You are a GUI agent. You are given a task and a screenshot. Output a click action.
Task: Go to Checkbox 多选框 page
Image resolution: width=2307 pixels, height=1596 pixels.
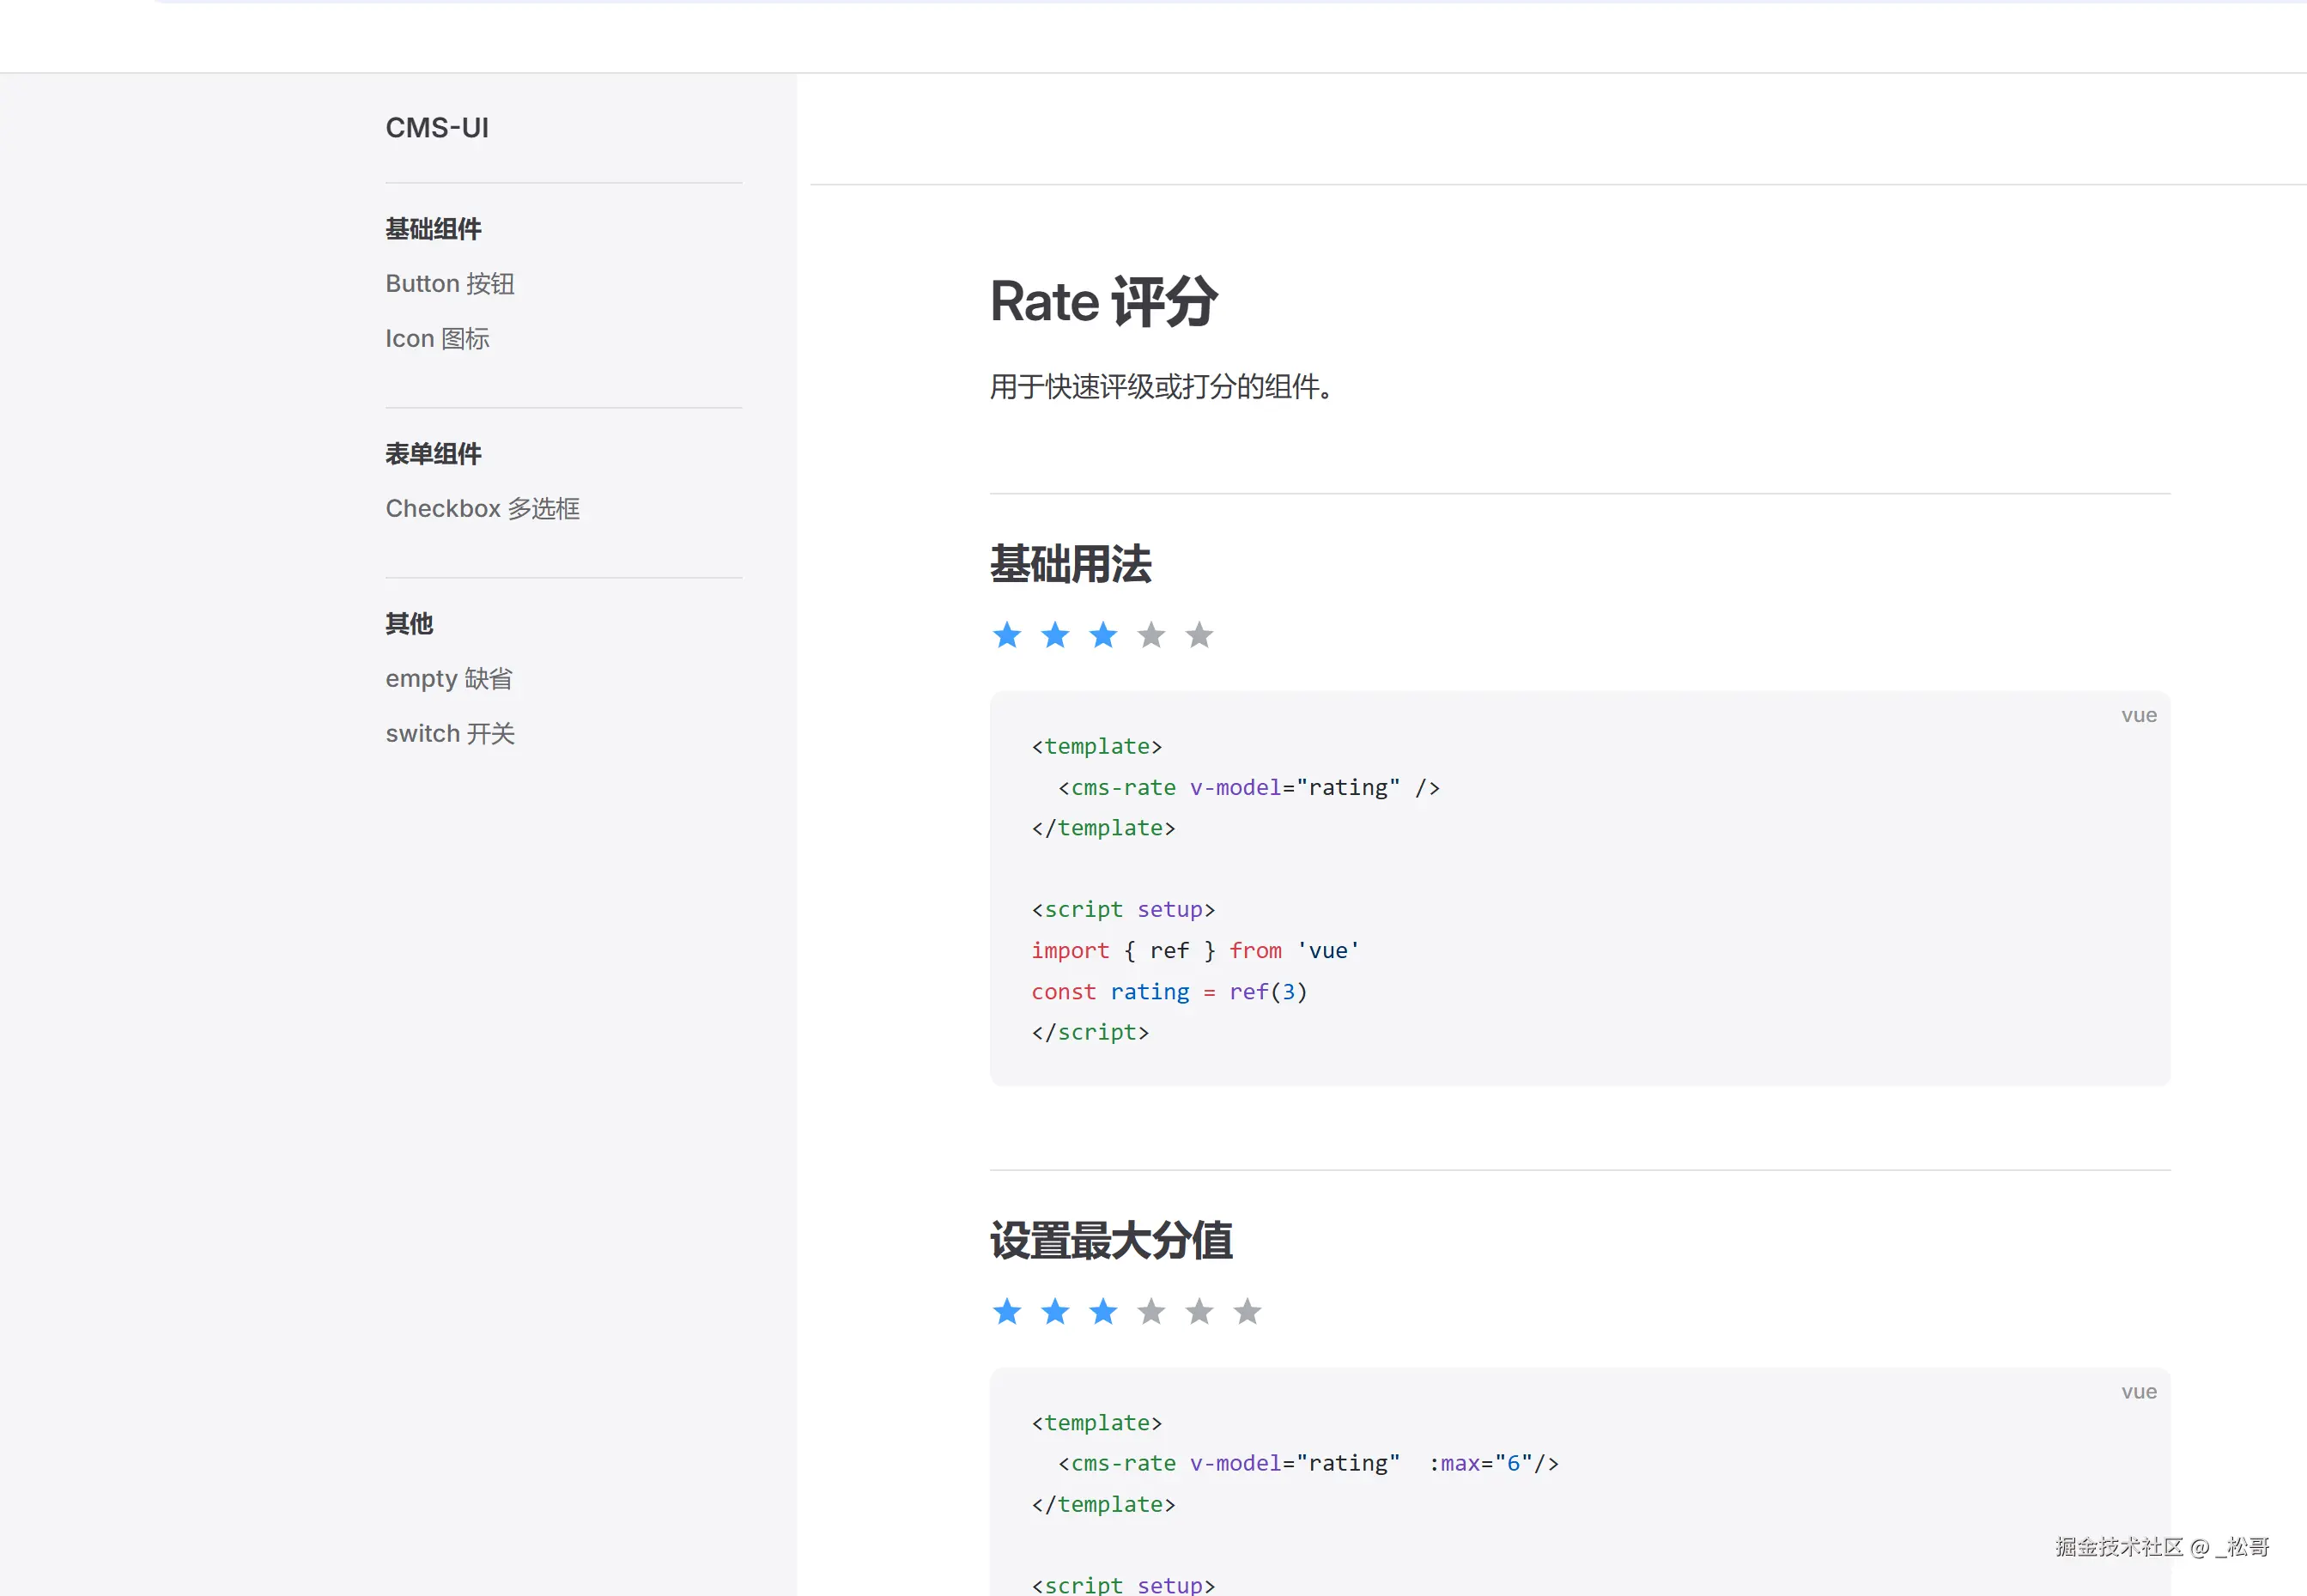[x=482, y=509]
